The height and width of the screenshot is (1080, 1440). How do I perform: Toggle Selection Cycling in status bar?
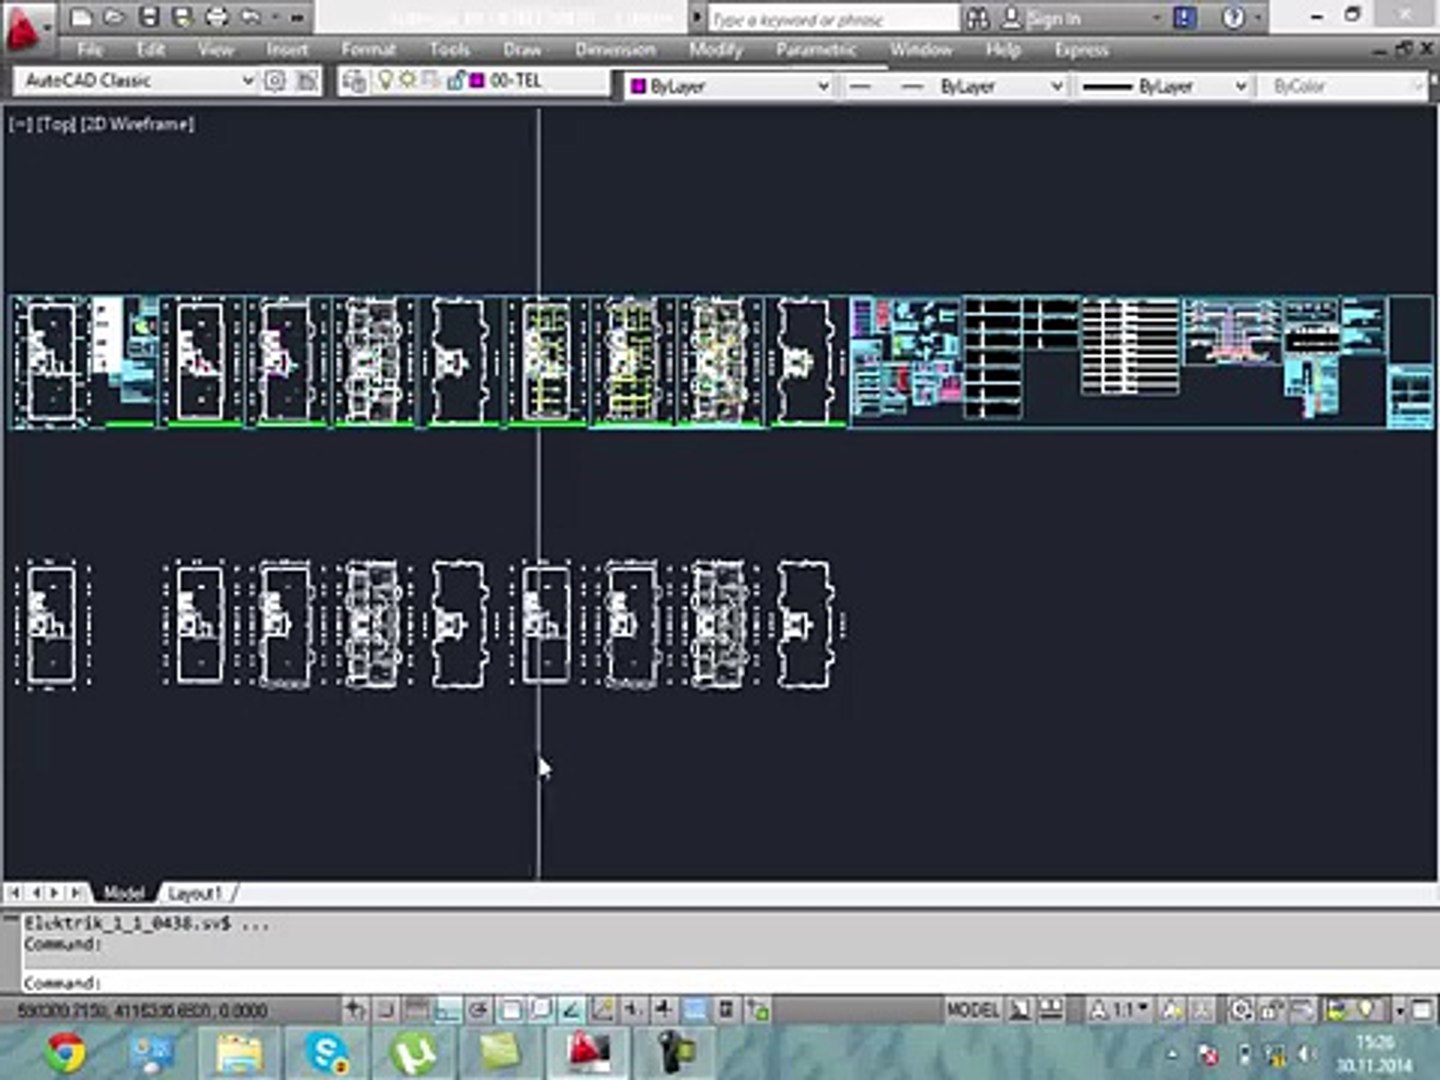click(758, 1010)
